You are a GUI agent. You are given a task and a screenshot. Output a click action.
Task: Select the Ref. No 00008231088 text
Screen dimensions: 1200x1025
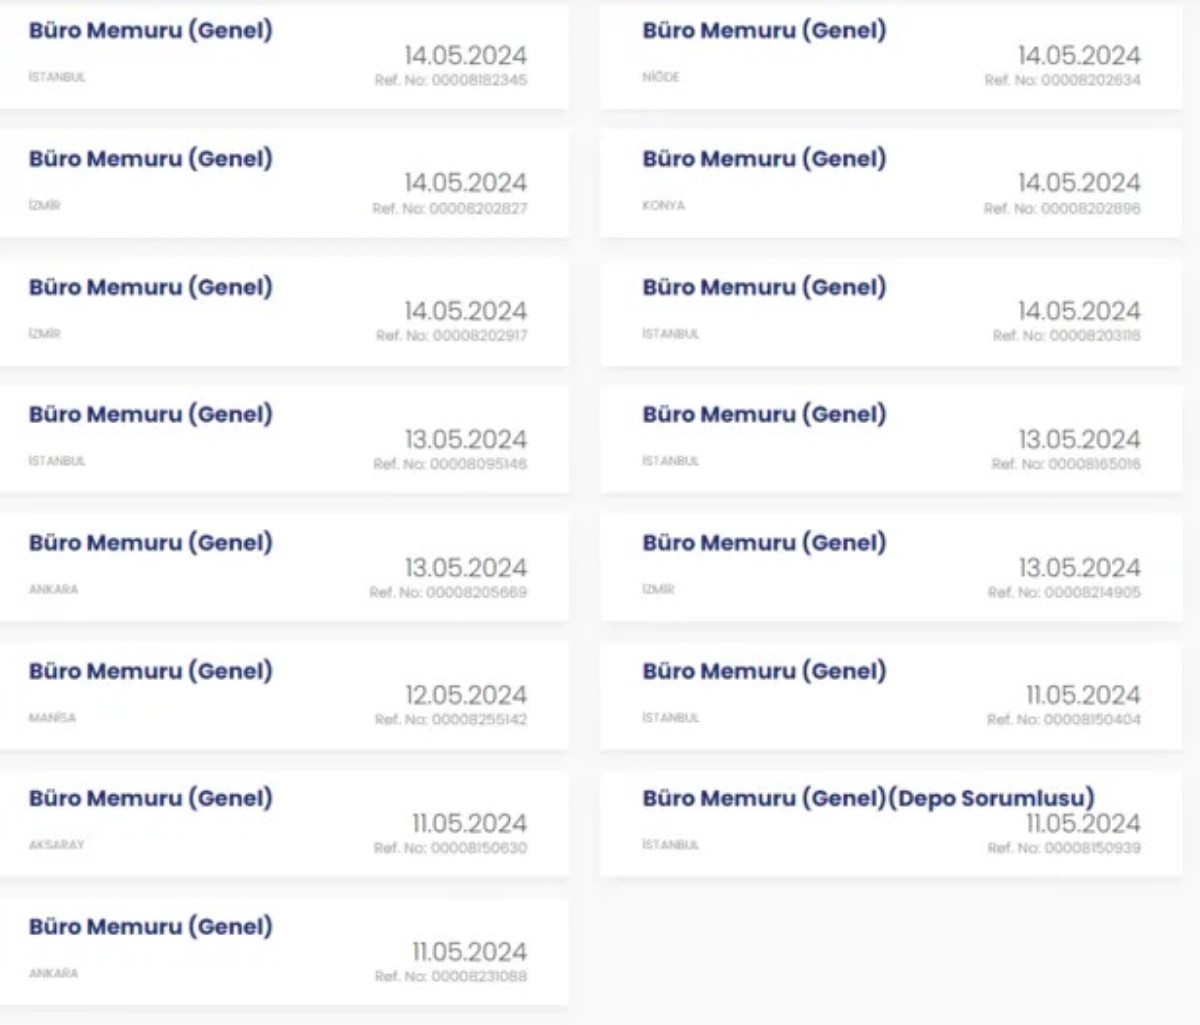tap(451, 976)
